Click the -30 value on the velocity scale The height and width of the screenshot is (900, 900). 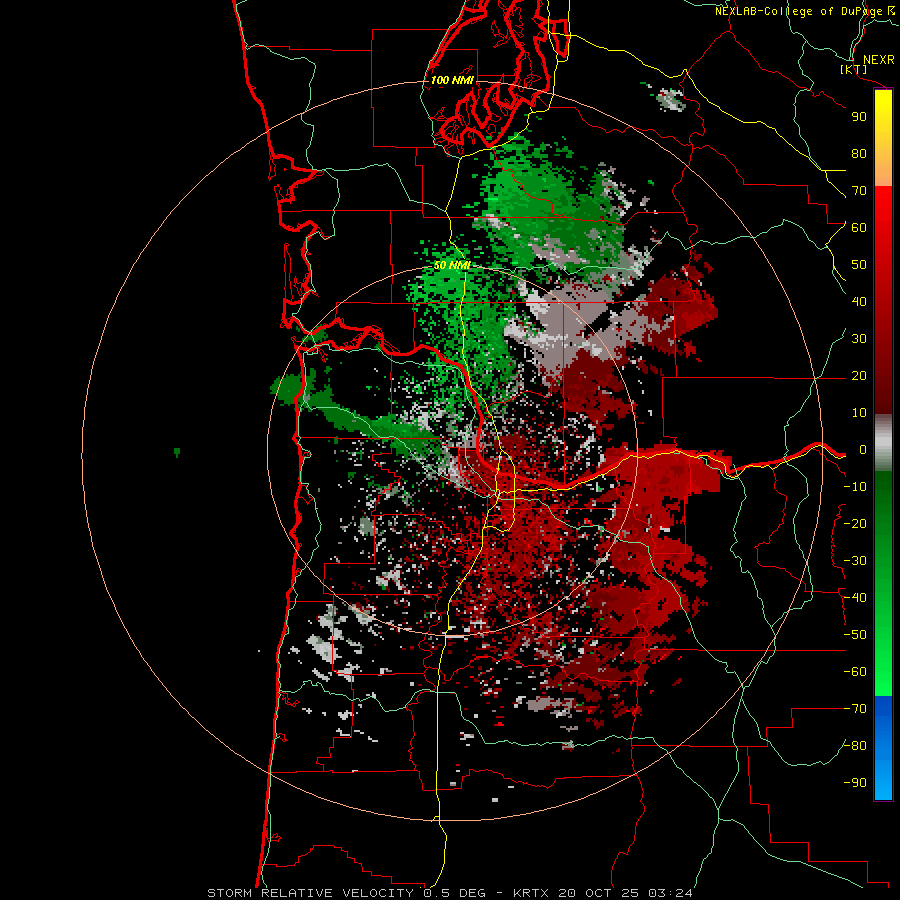click(x=855, y=561)
